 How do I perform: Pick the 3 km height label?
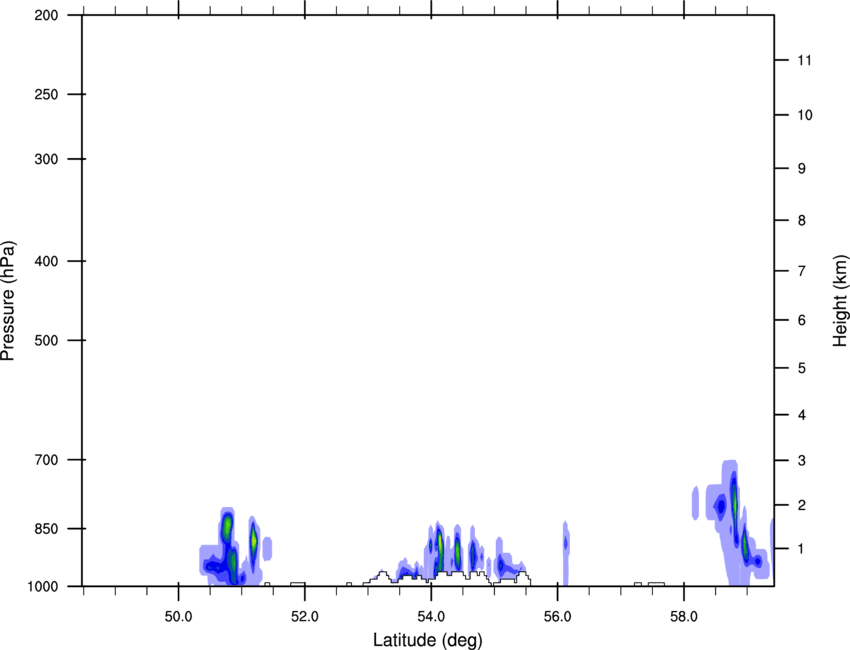coord(802,461)
